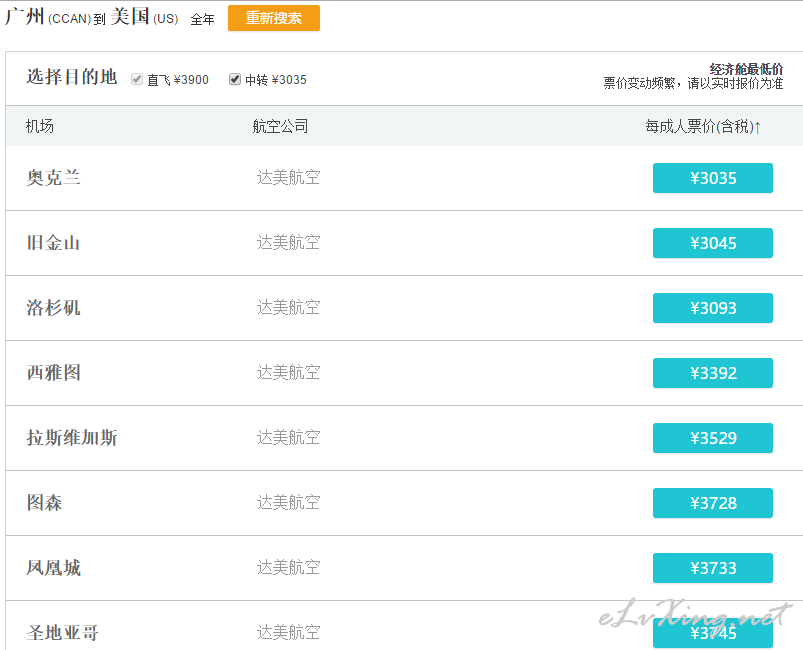Uncheck the 中转 ¥3035 checkbox
The height and width of the screenshot is (650, 803).
[x=235, y=79]
